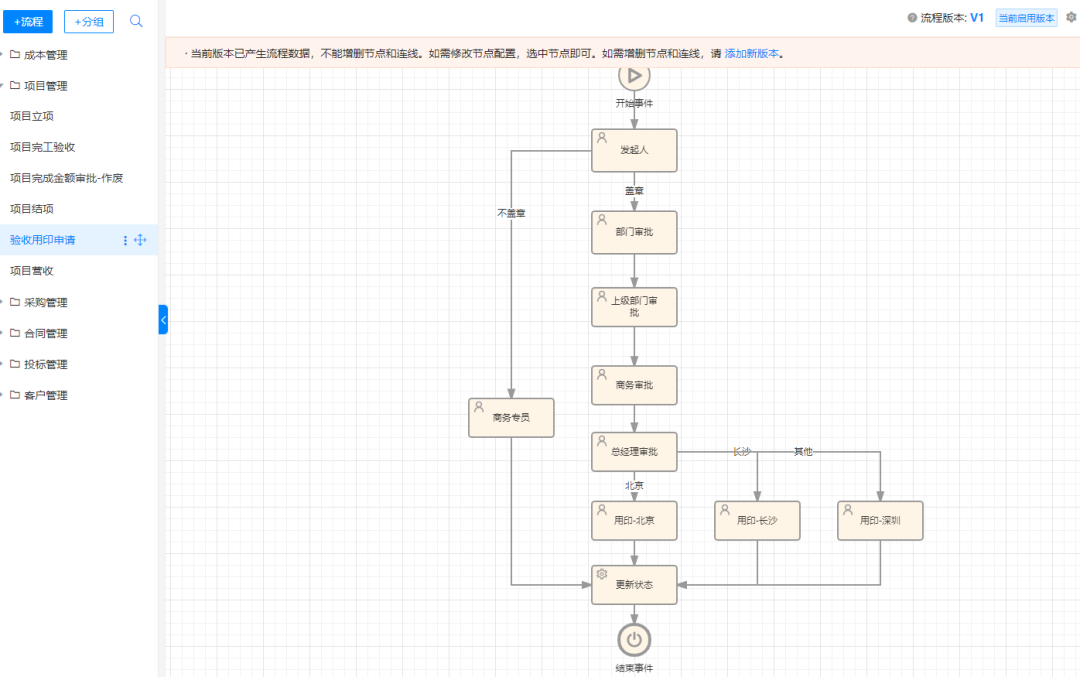Click the user icon on 上级部门审批 node
The height and width of the screenshot is (677, 1080).
[x=602, y=296]
